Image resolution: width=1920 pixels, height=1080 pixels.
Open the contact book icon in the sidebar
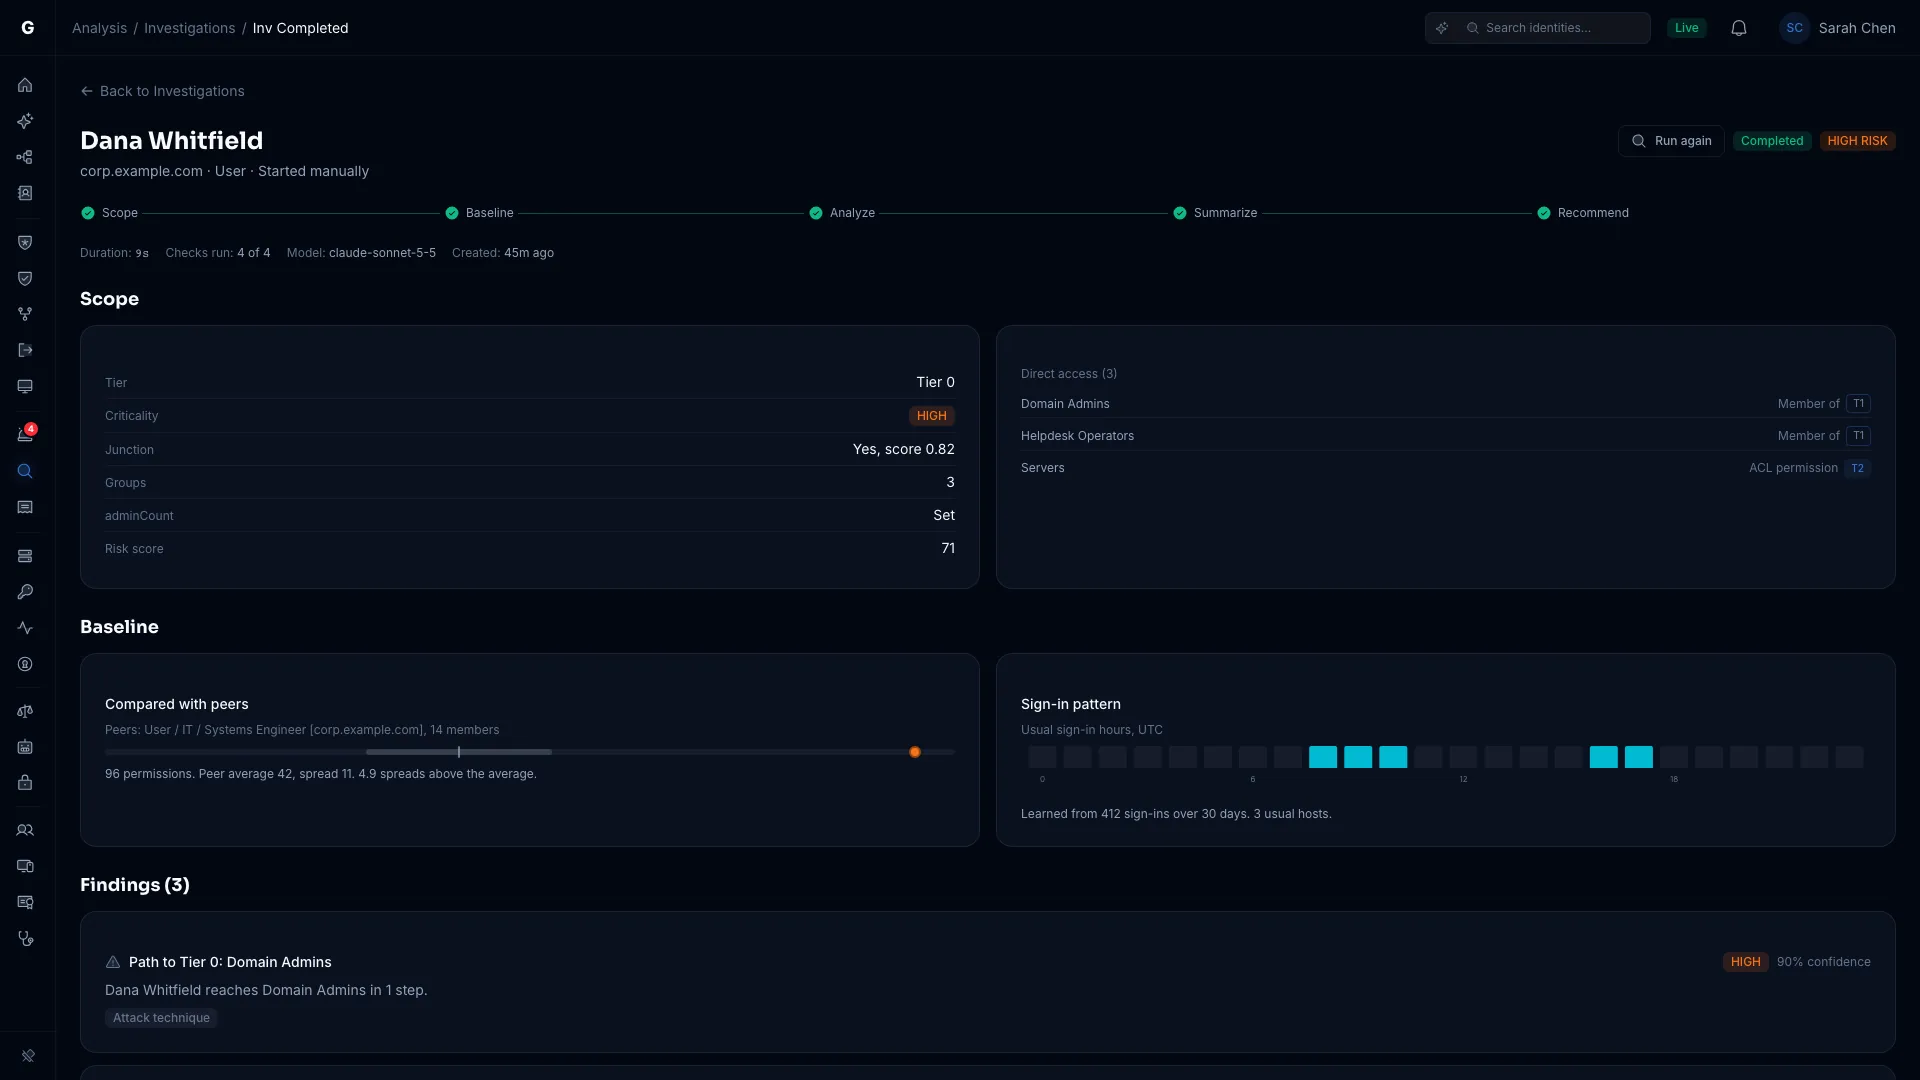[x=25, y=193]
